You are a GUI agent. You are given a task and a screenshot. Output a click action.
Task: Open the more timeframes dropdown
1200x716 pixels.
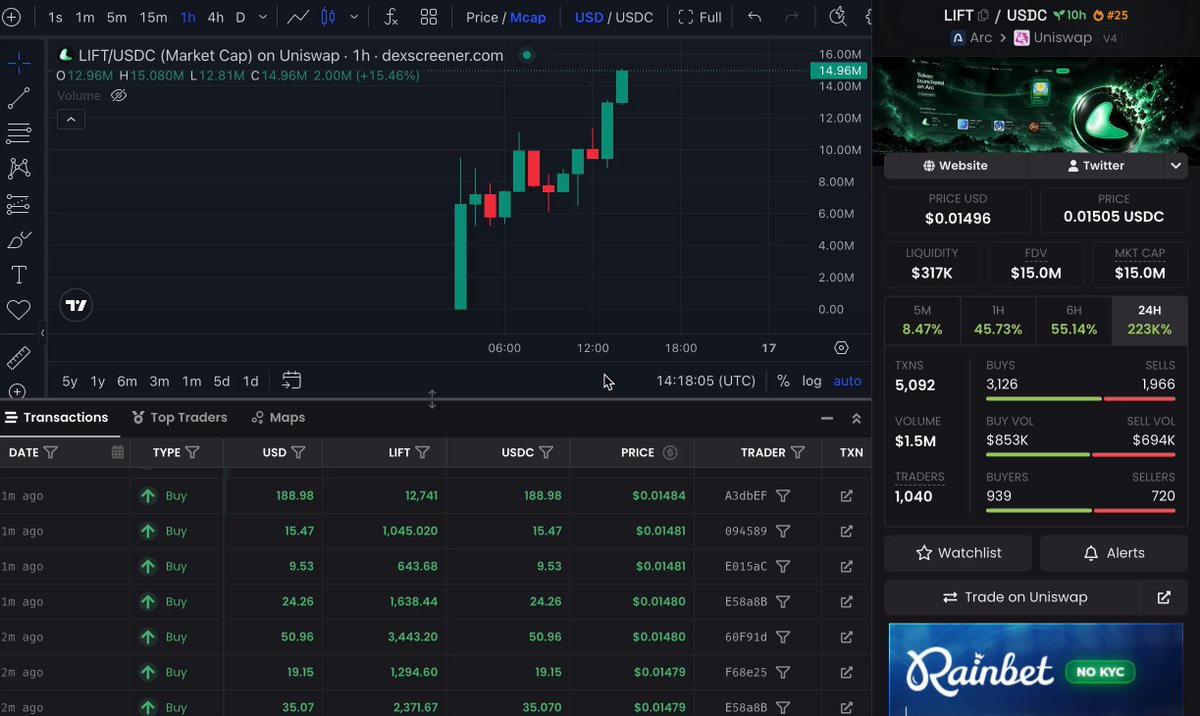262,17
